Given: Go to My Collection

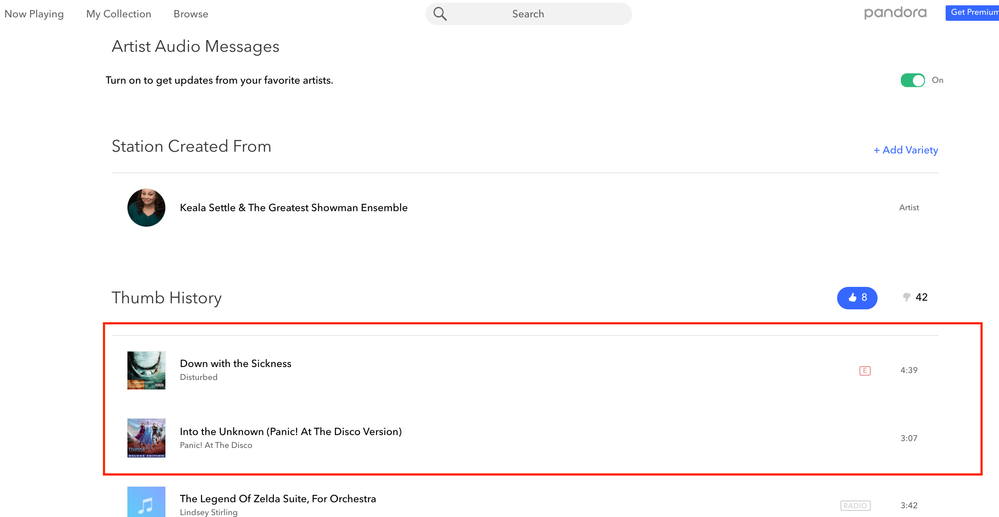Looking at the screenshot, I should pos(118,14).
